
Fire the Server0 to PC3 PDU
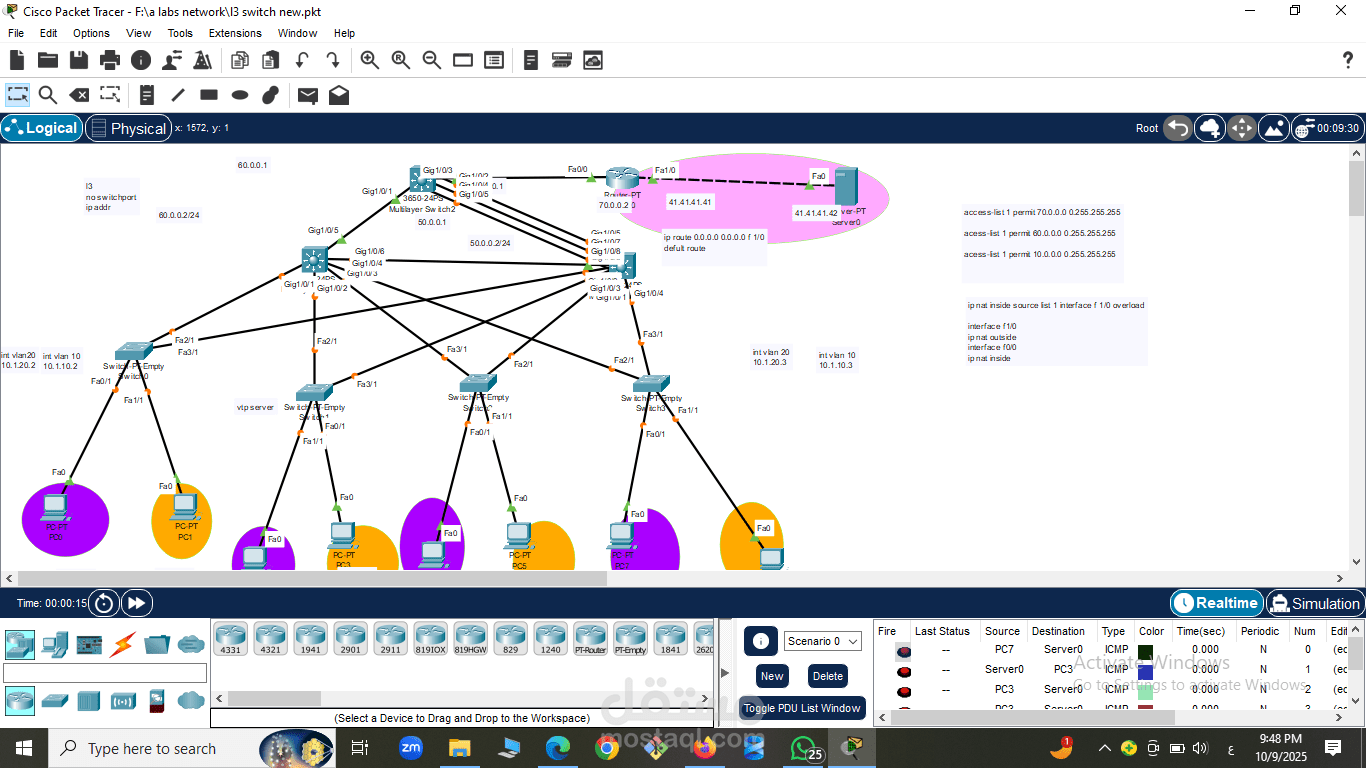904,671
